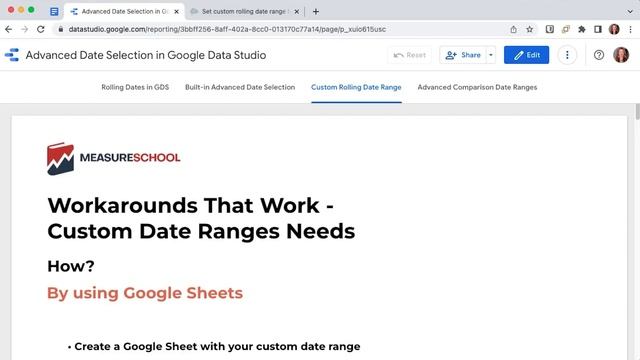Select the Advanced Date Selection browser tab
Viewport: 640px width, 360px height.
tap(124, 11)
